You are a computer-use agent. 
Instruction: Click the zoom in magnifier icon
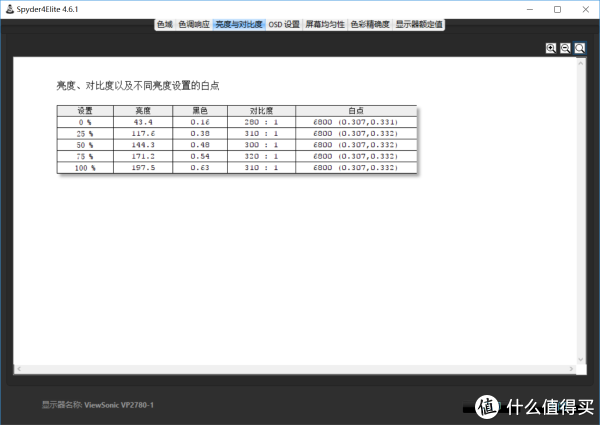pyautogui.click(x=551, y=48)
